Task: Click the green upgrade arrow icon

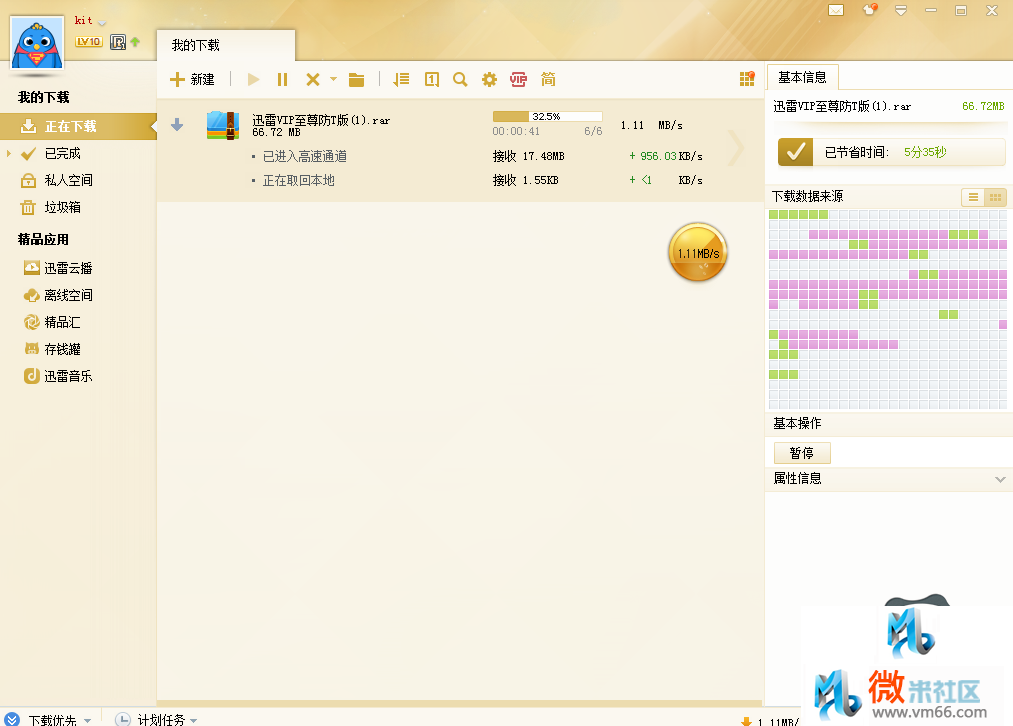Action: 135,42
